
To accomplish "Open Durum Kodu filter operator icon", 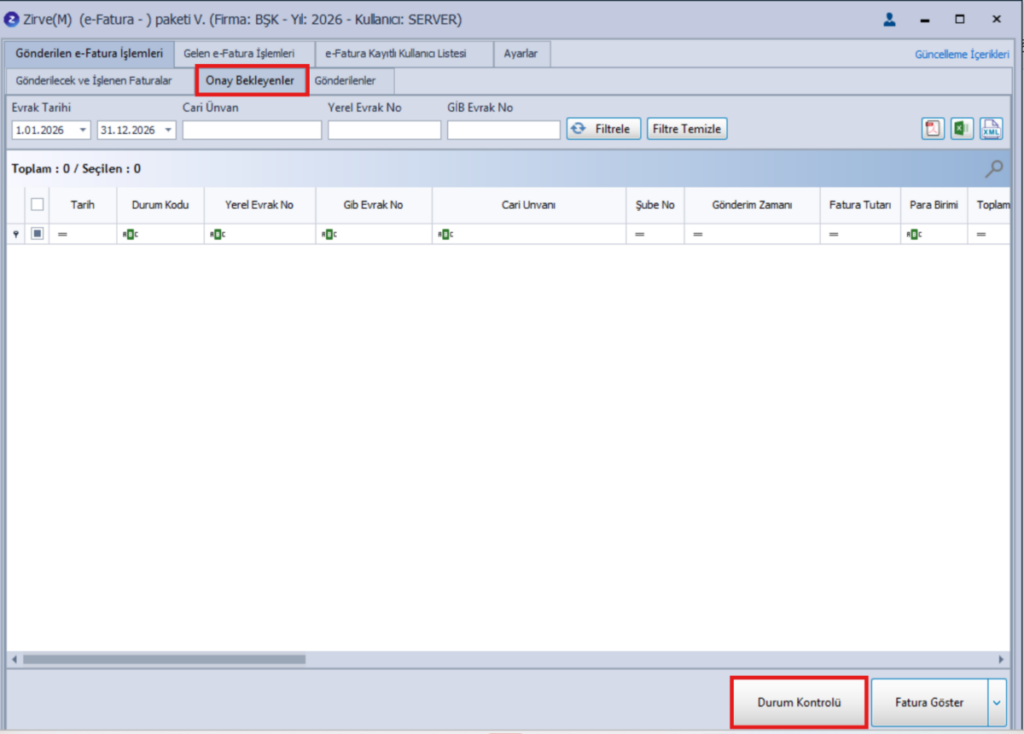I will pyautogui.click(x=130, y=234).
